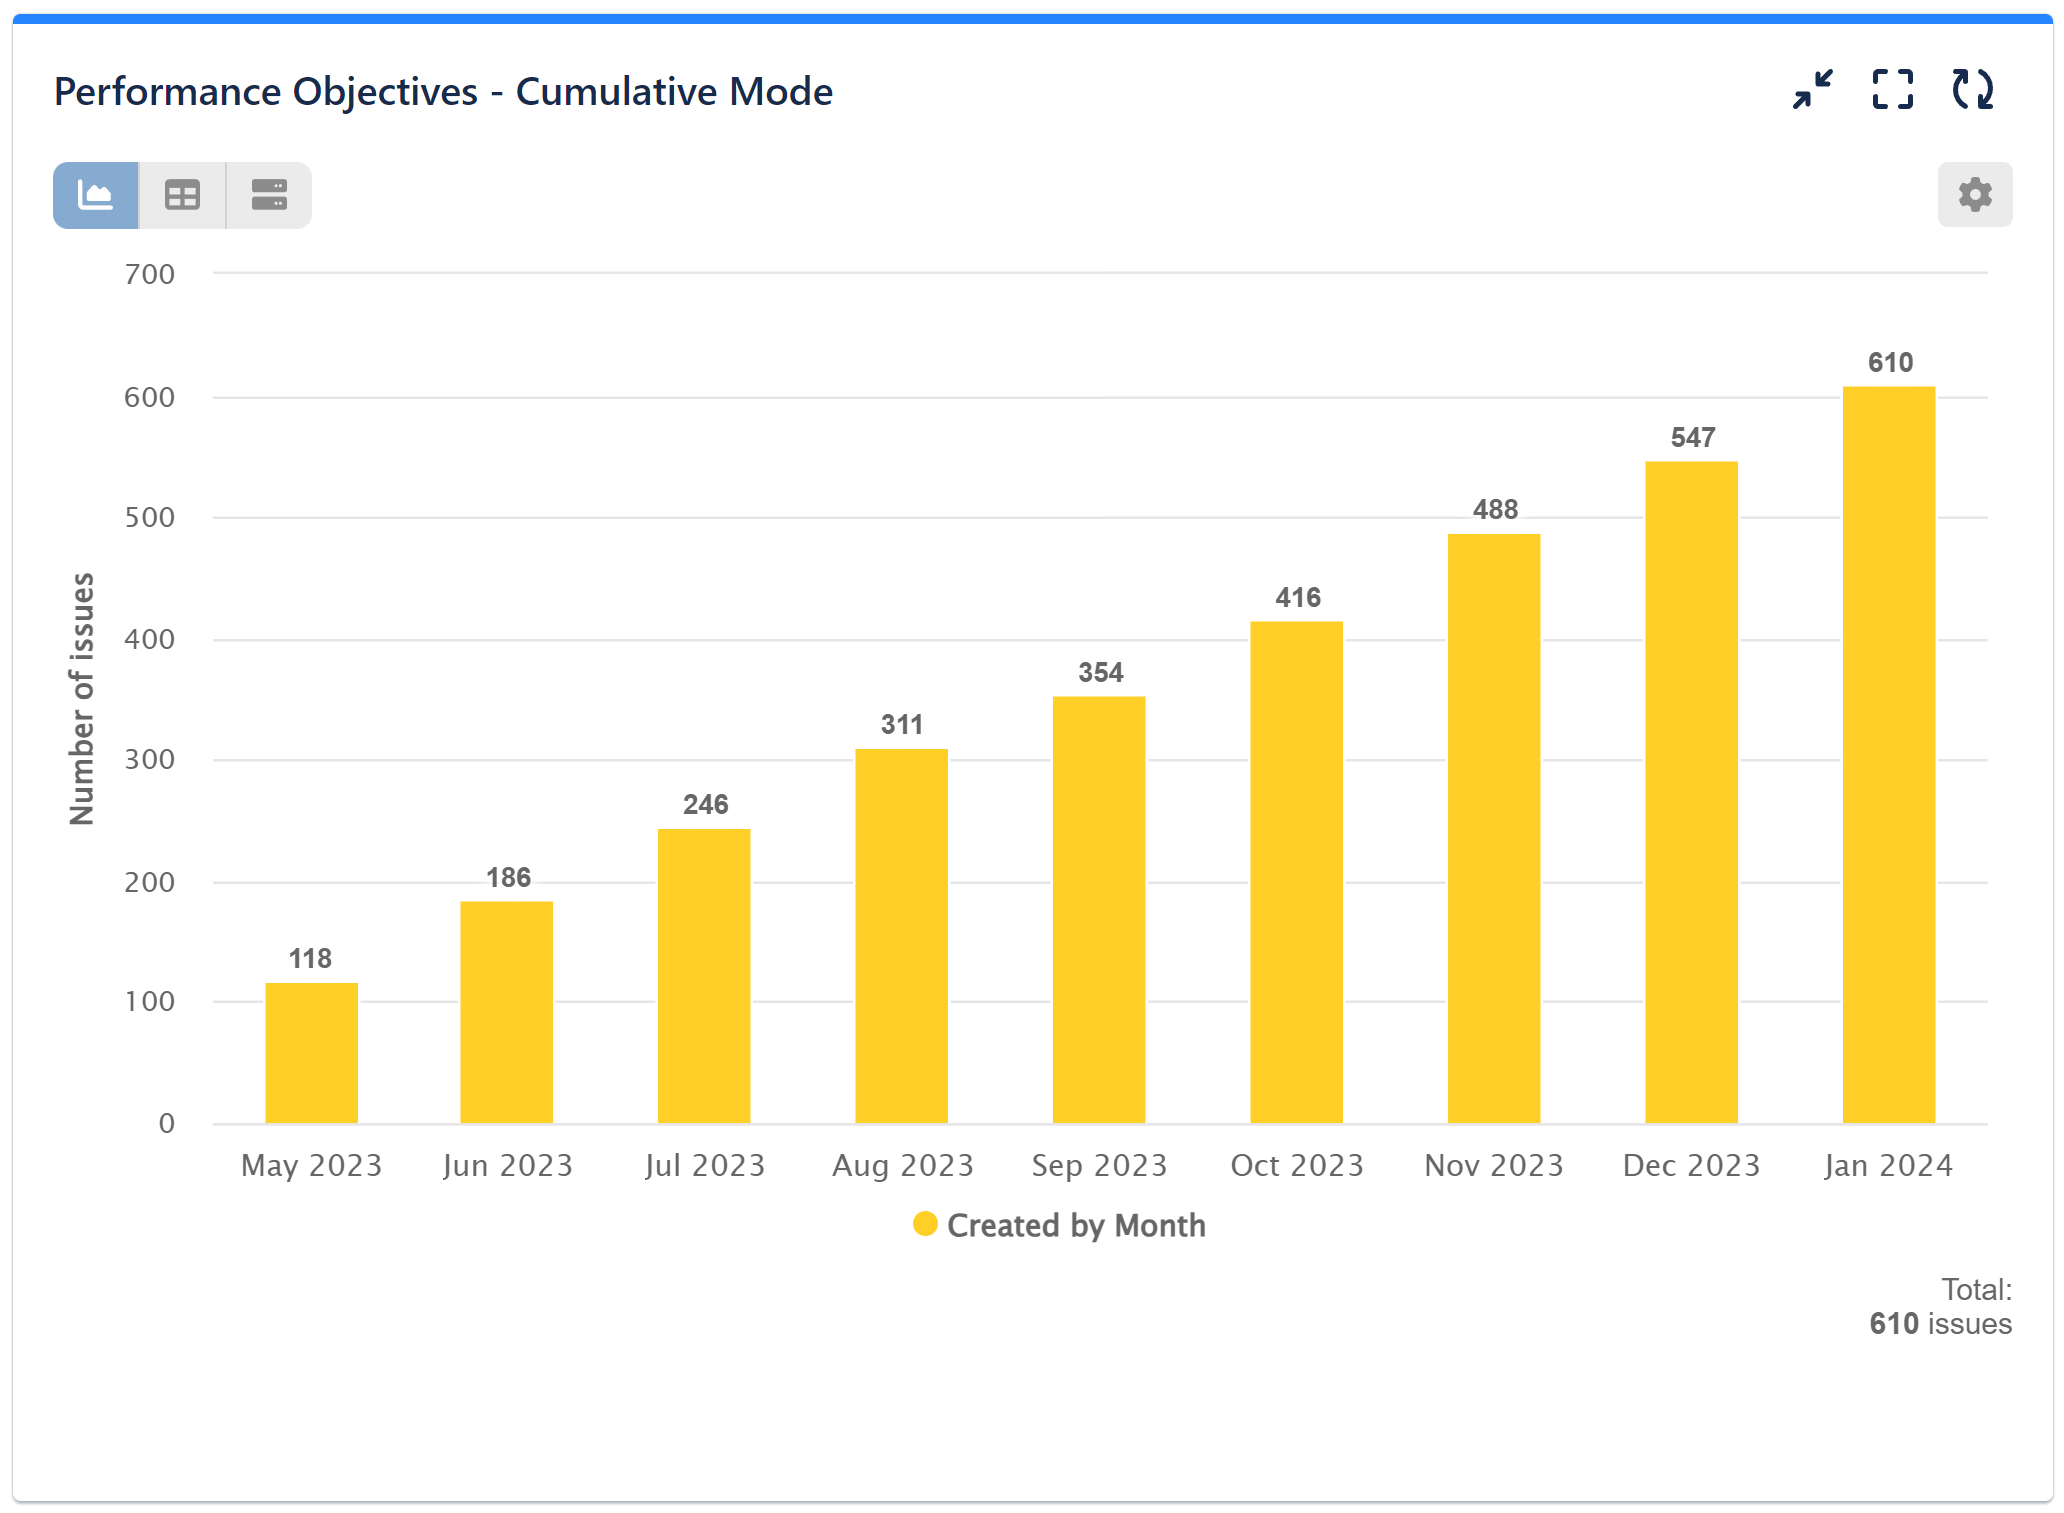Viewport: 2064px width, 1513px height.
Task: Select the grouped list view icon
Action: click(x=267, y=195)
